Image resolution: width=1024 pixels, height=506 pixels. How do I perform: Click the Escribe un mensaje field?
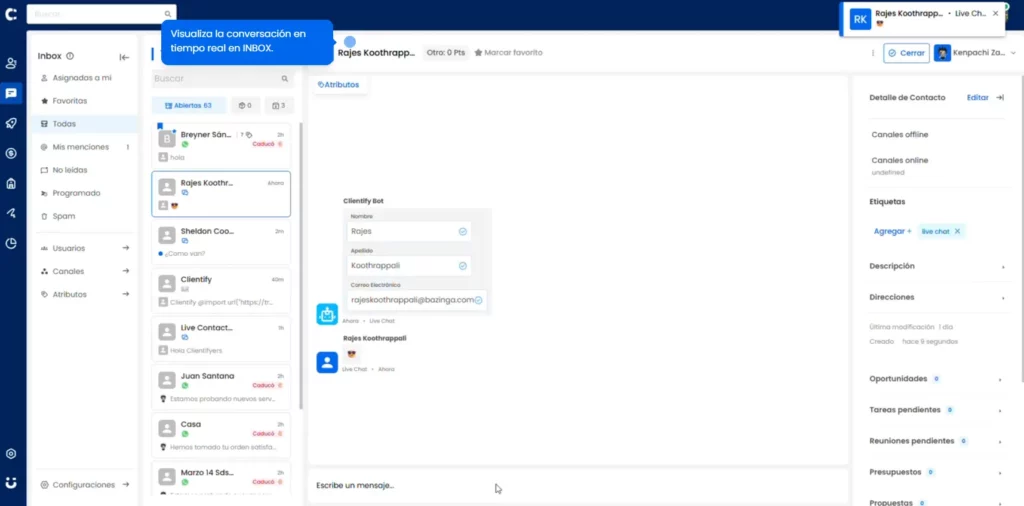click(577, 486)
